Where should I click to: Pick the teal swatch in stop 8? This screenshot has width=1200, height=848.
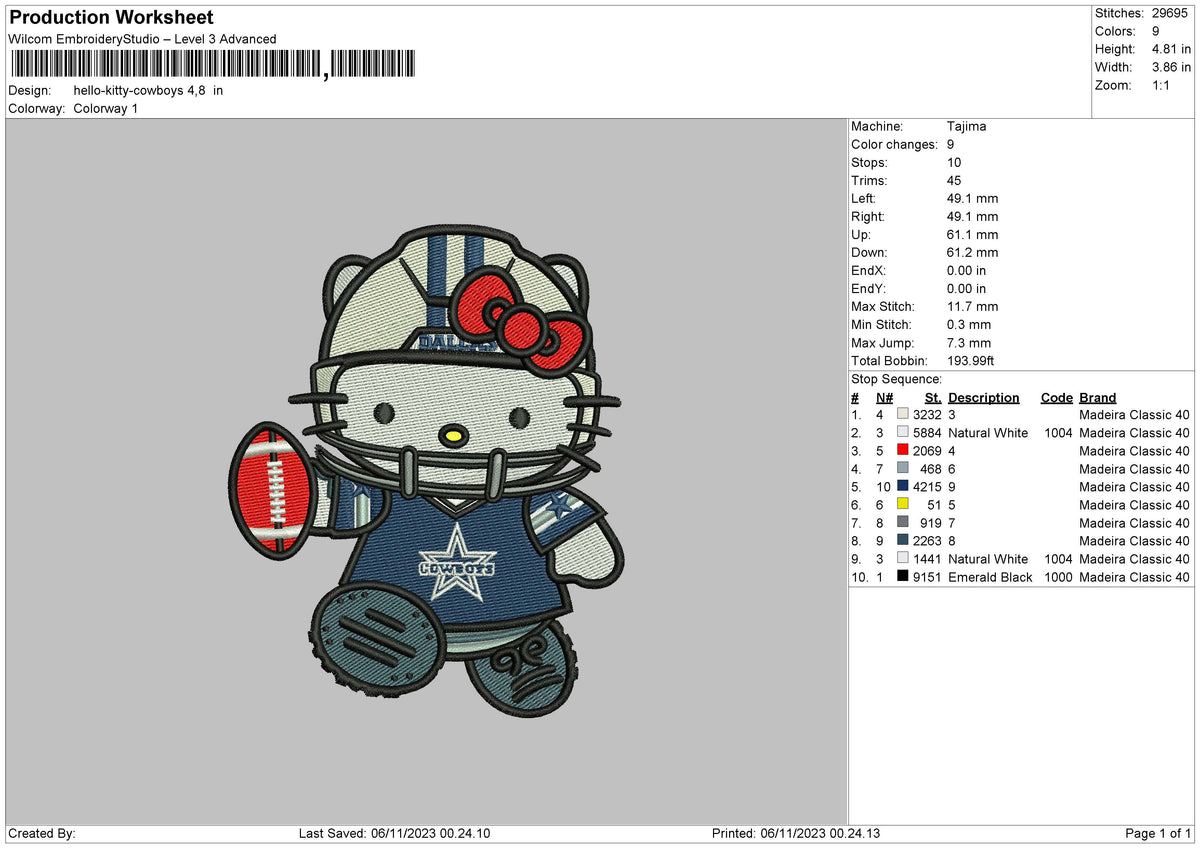point(903,540)
